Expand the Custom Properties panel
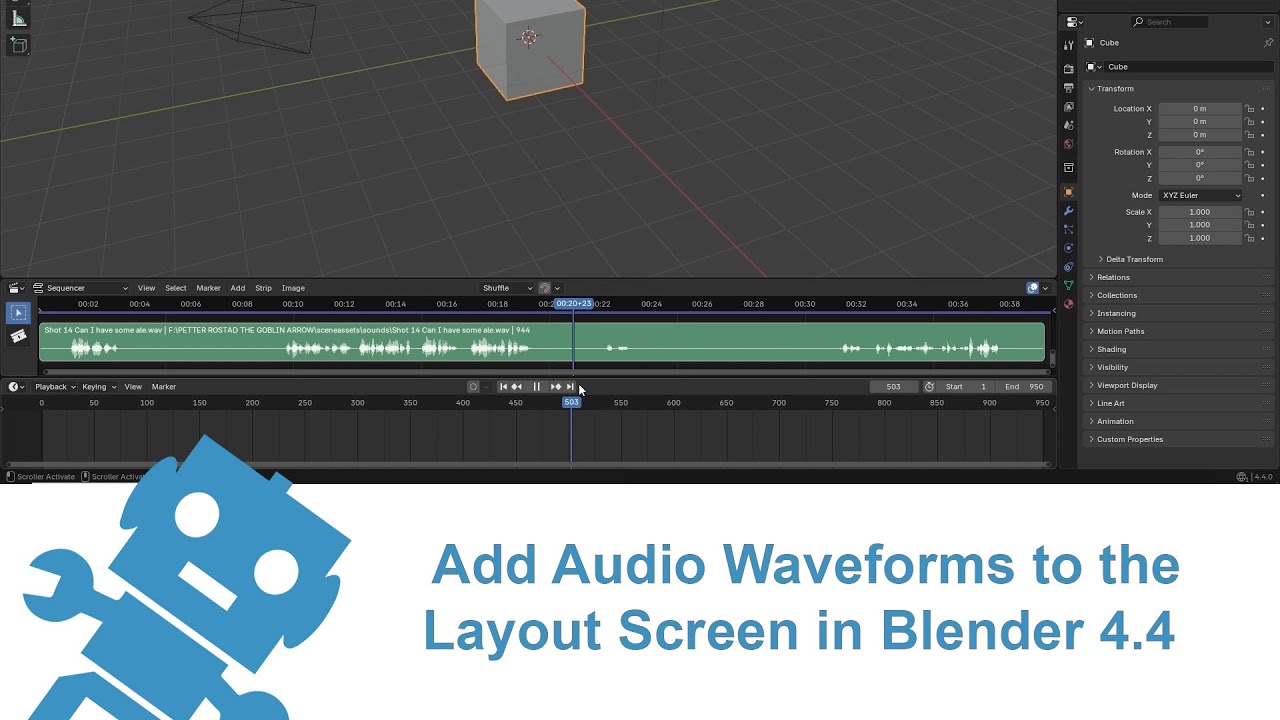Viewport: 1280px width, 720px height. [x=1130, y=439]
